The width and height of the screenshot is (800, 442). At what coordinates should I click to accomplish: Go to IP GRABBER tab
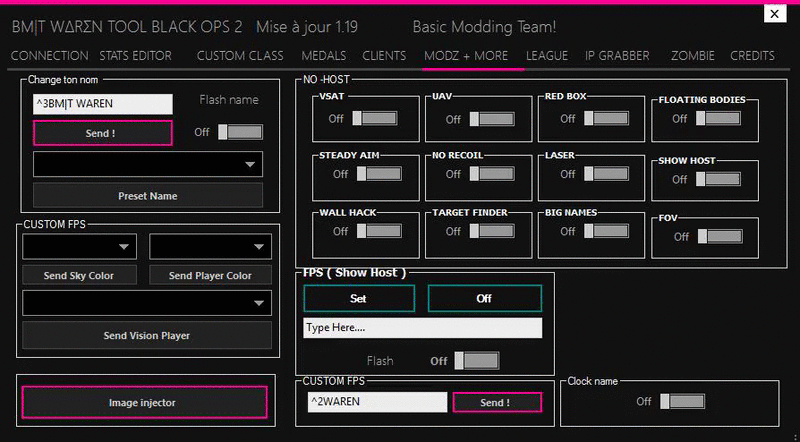tap(617, 56)
